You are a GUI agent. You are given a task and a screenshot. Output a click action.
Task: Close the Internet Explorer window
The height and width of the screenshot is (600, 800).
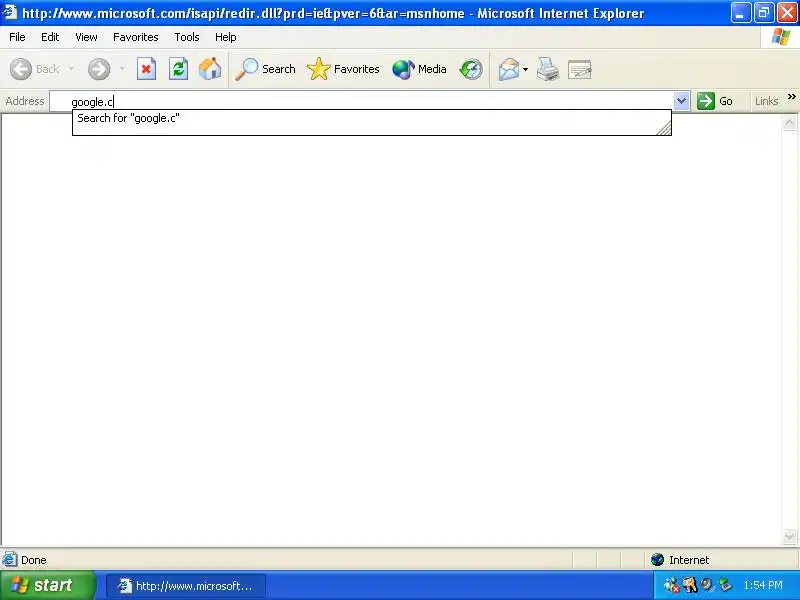tap(787, 13)
